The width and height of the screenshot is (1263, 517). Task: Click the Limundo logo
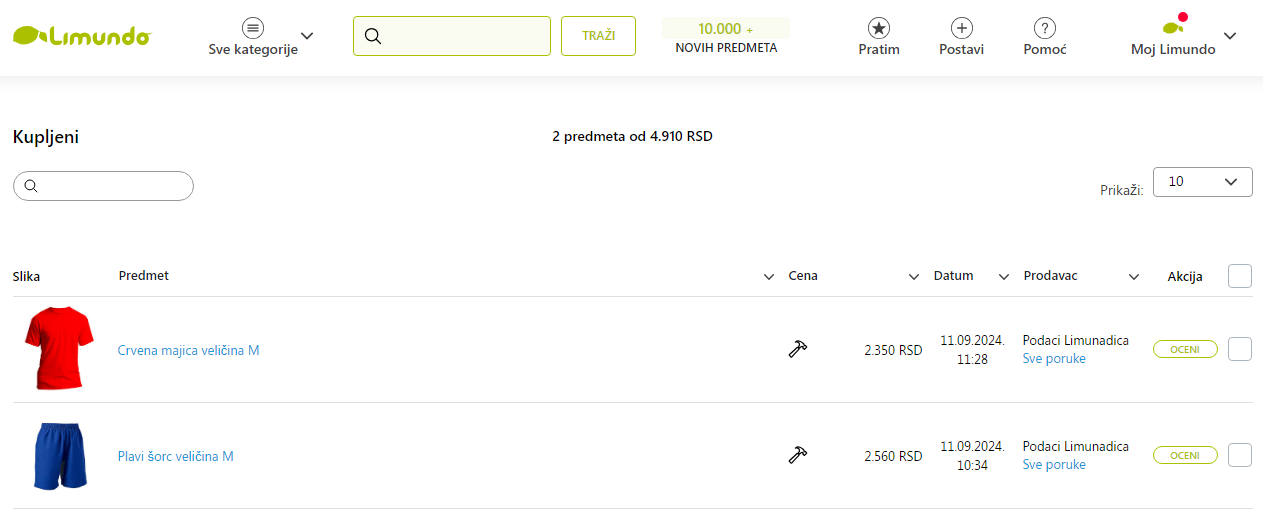(x=81, y=36)
